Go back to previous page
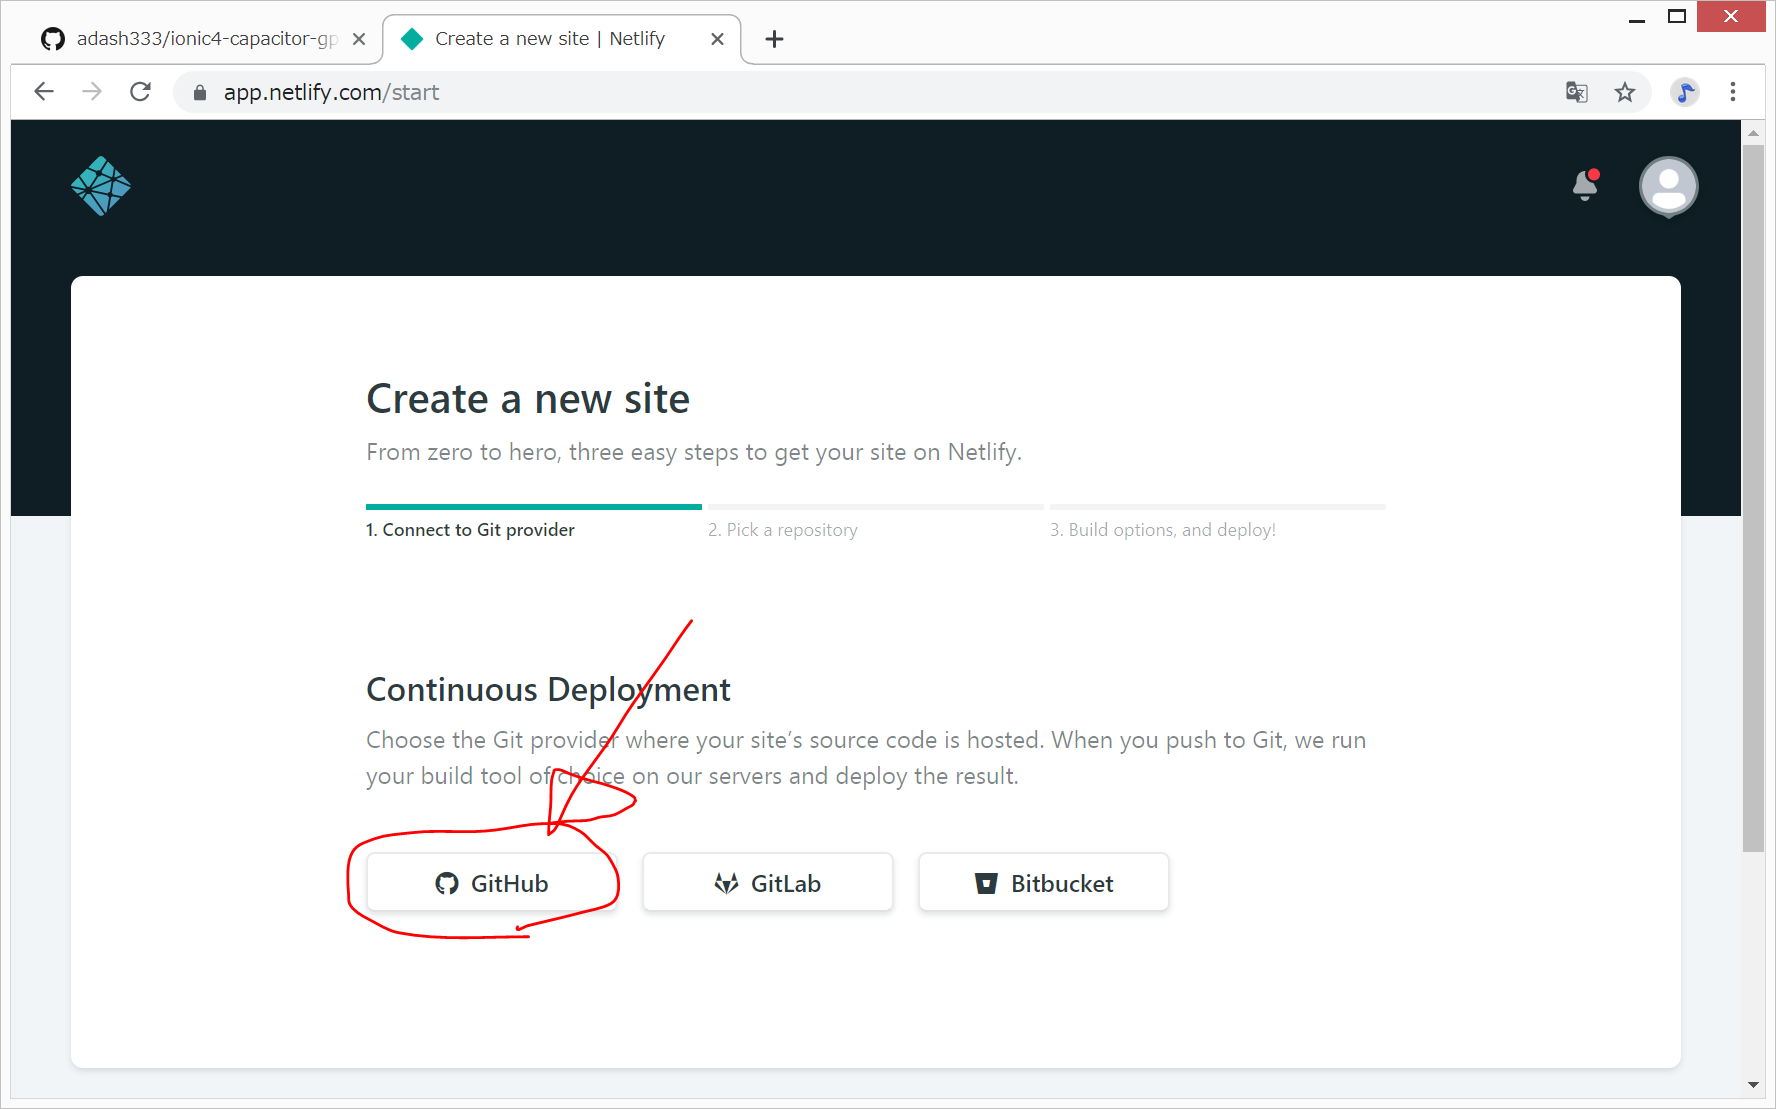Image resolution: width=1776 pixels, height=1109 pixels. pyautogui.click(x=44, y=92)
